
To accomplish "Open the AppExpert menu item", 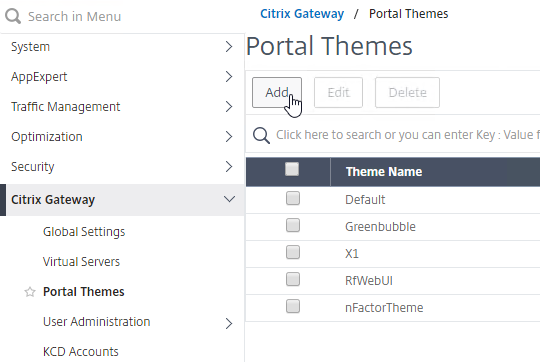I will pos(39,77).
